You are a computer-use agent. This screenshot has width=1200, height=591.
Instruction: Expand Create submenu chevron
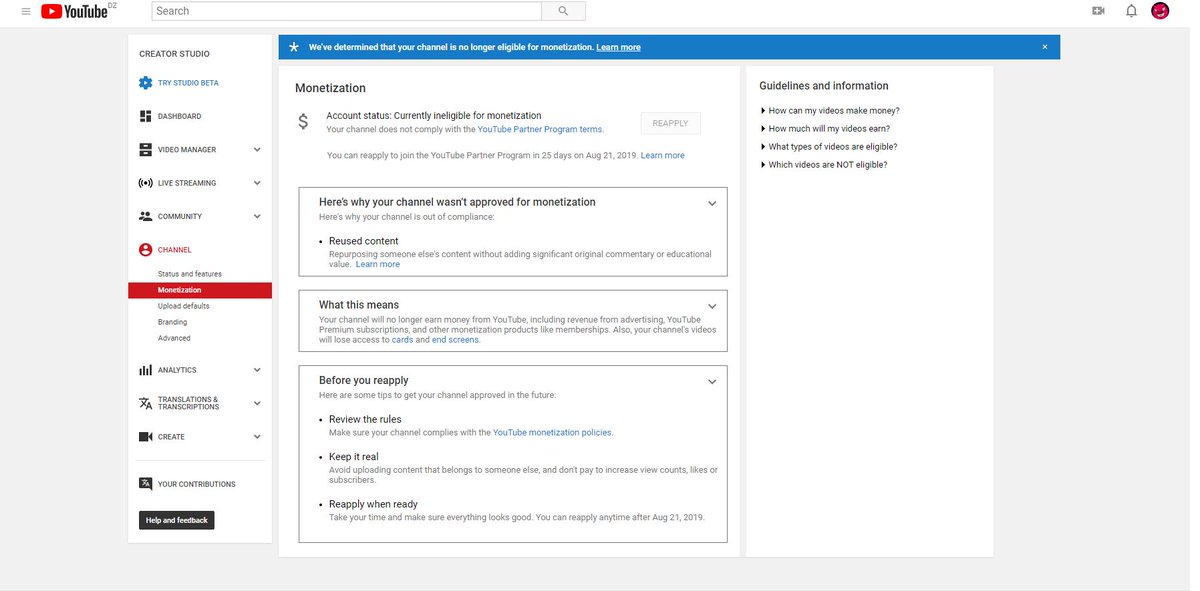pyautogui.click(x=257, y=437)
